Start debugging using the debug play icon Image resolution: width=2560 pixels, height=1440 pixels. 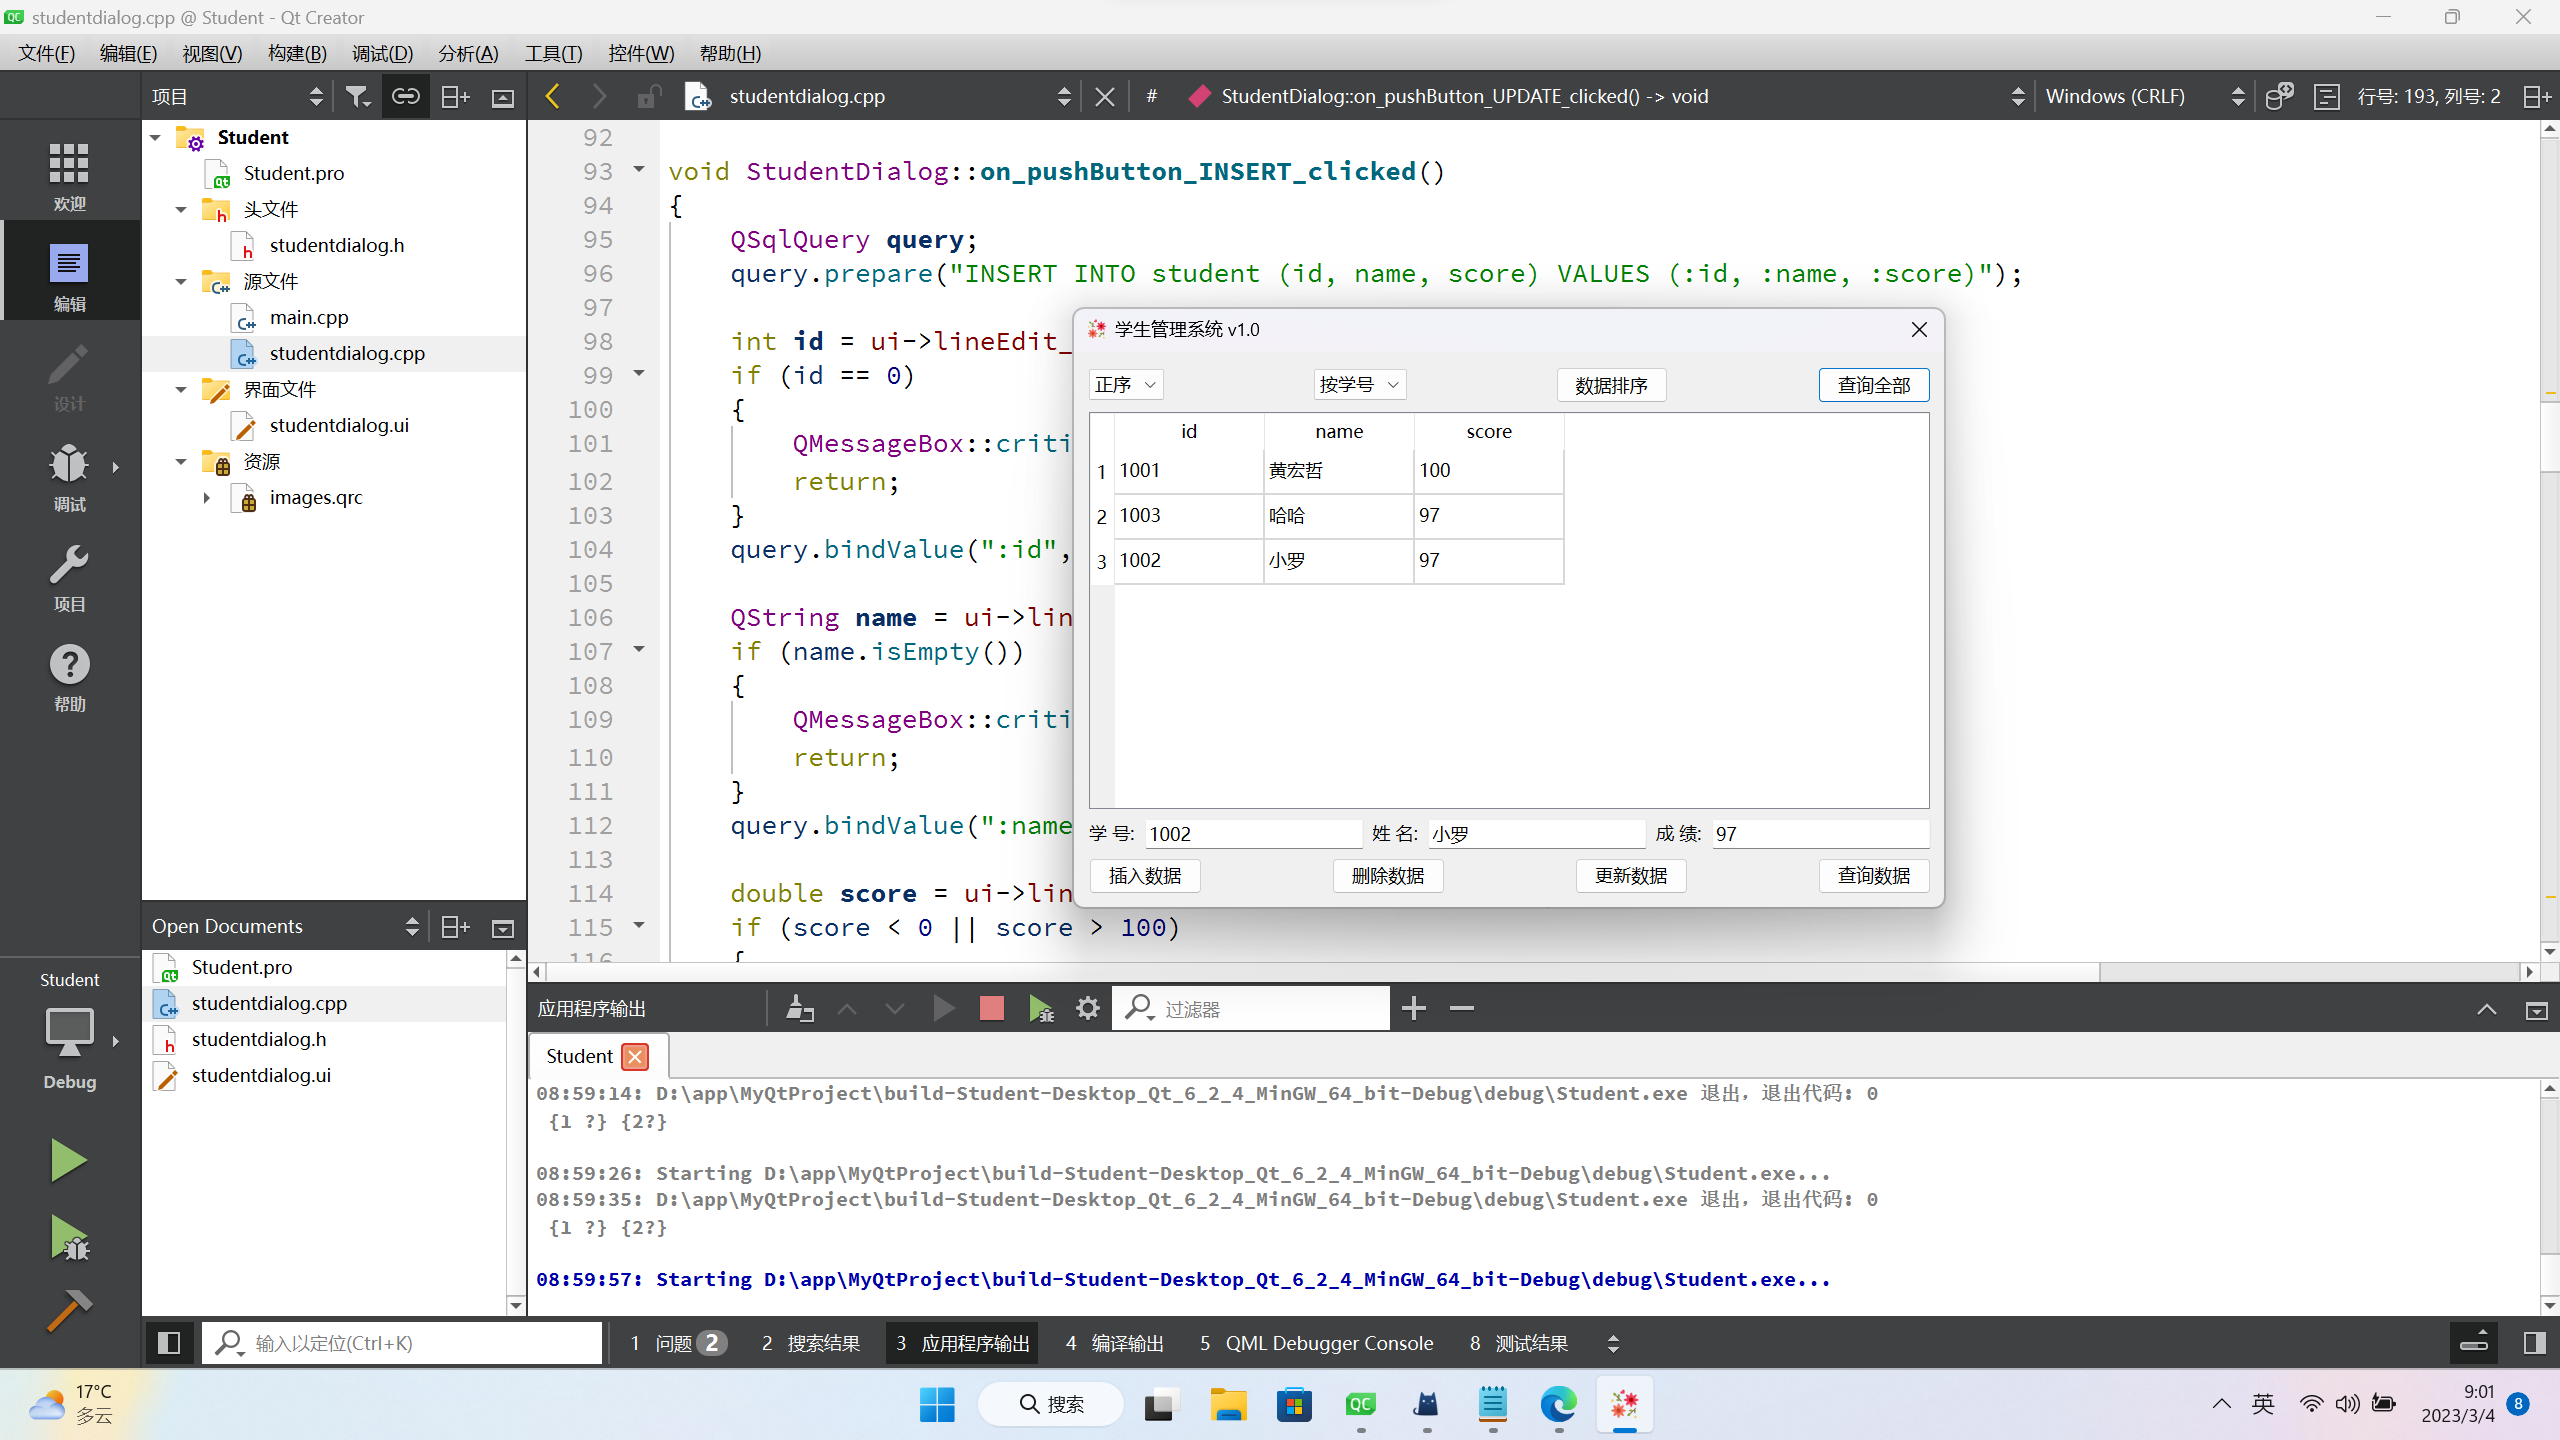(67, 1238)
